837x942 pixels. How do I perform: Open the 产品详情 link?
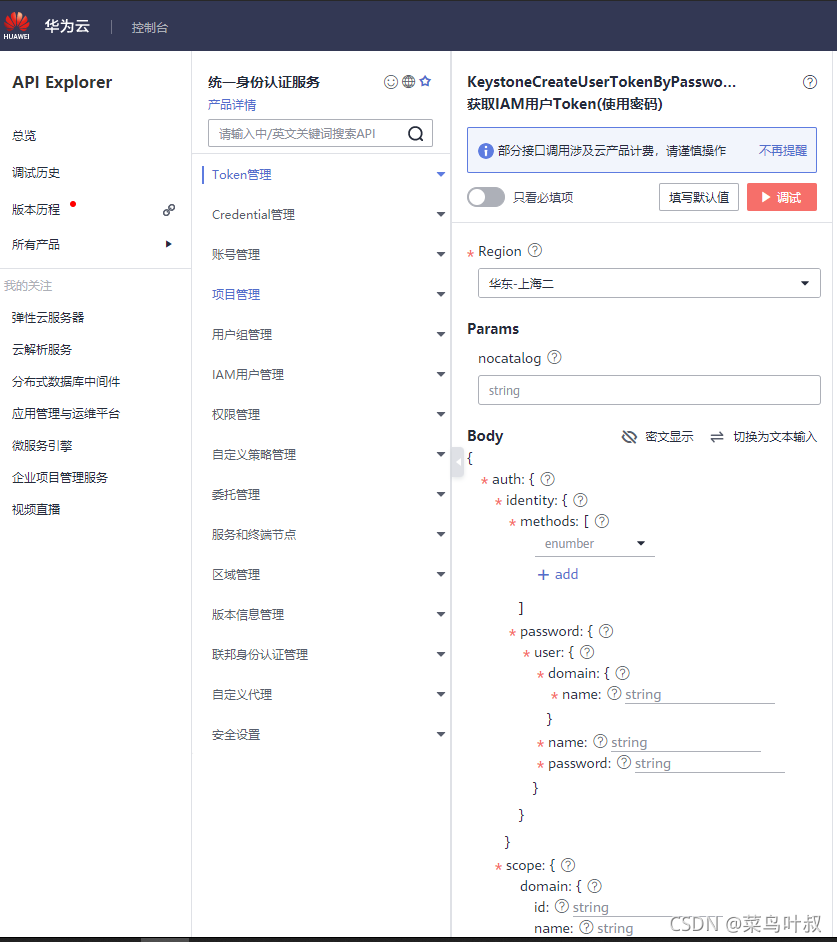point(232,105)
